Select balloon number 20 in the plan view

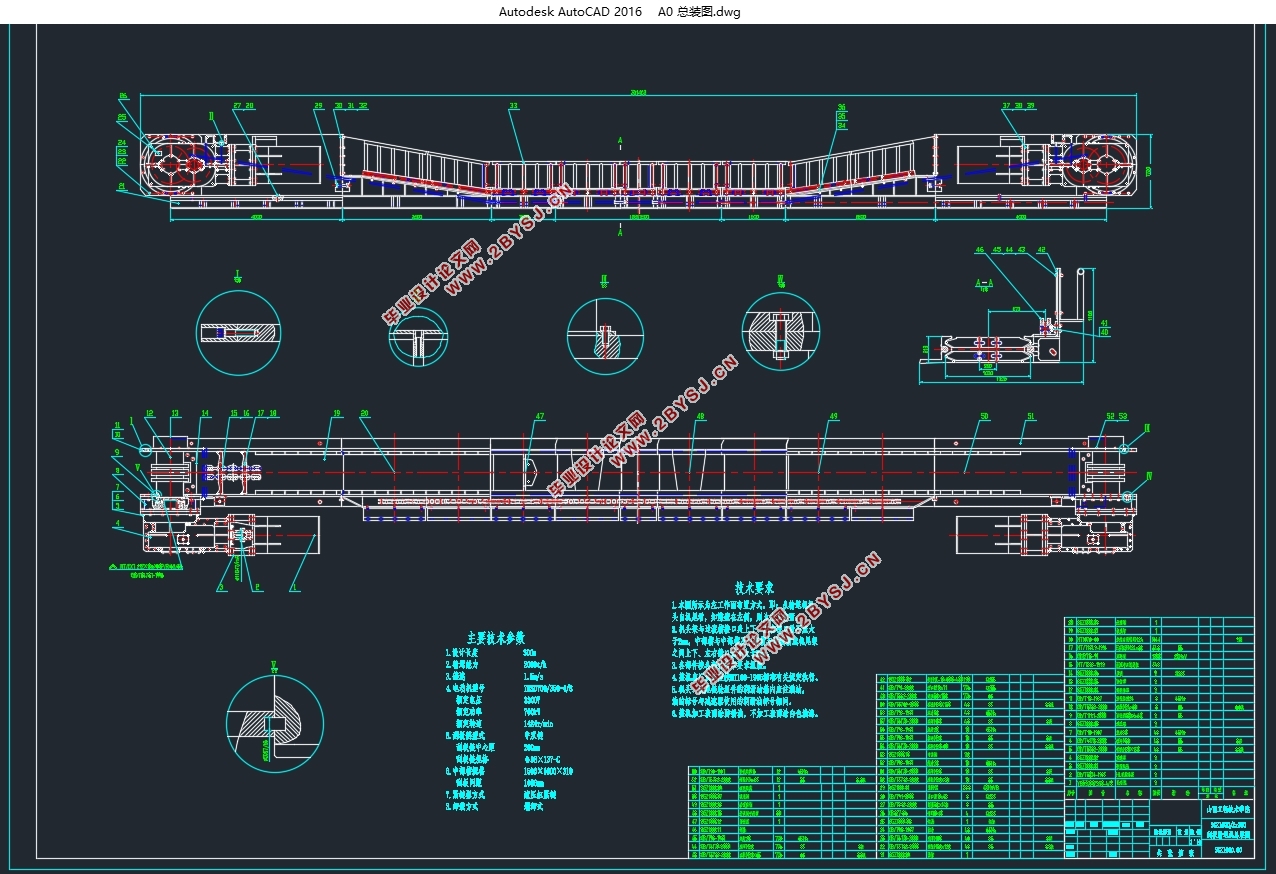[x=365, y=413]
